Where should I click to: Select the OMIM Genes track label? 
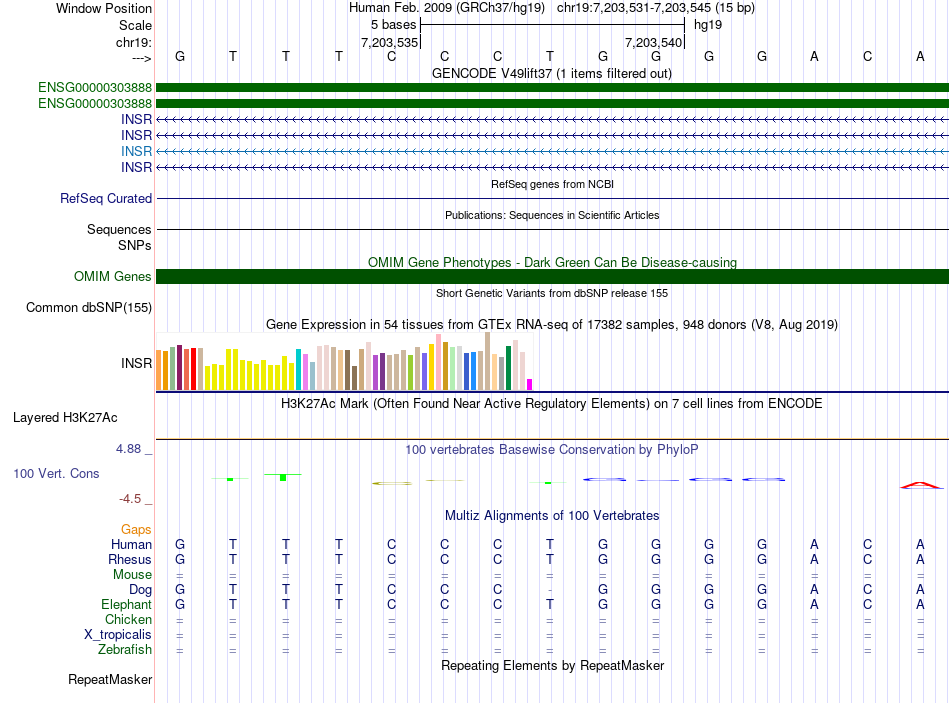pyautogui.click(x=113, y=277)
